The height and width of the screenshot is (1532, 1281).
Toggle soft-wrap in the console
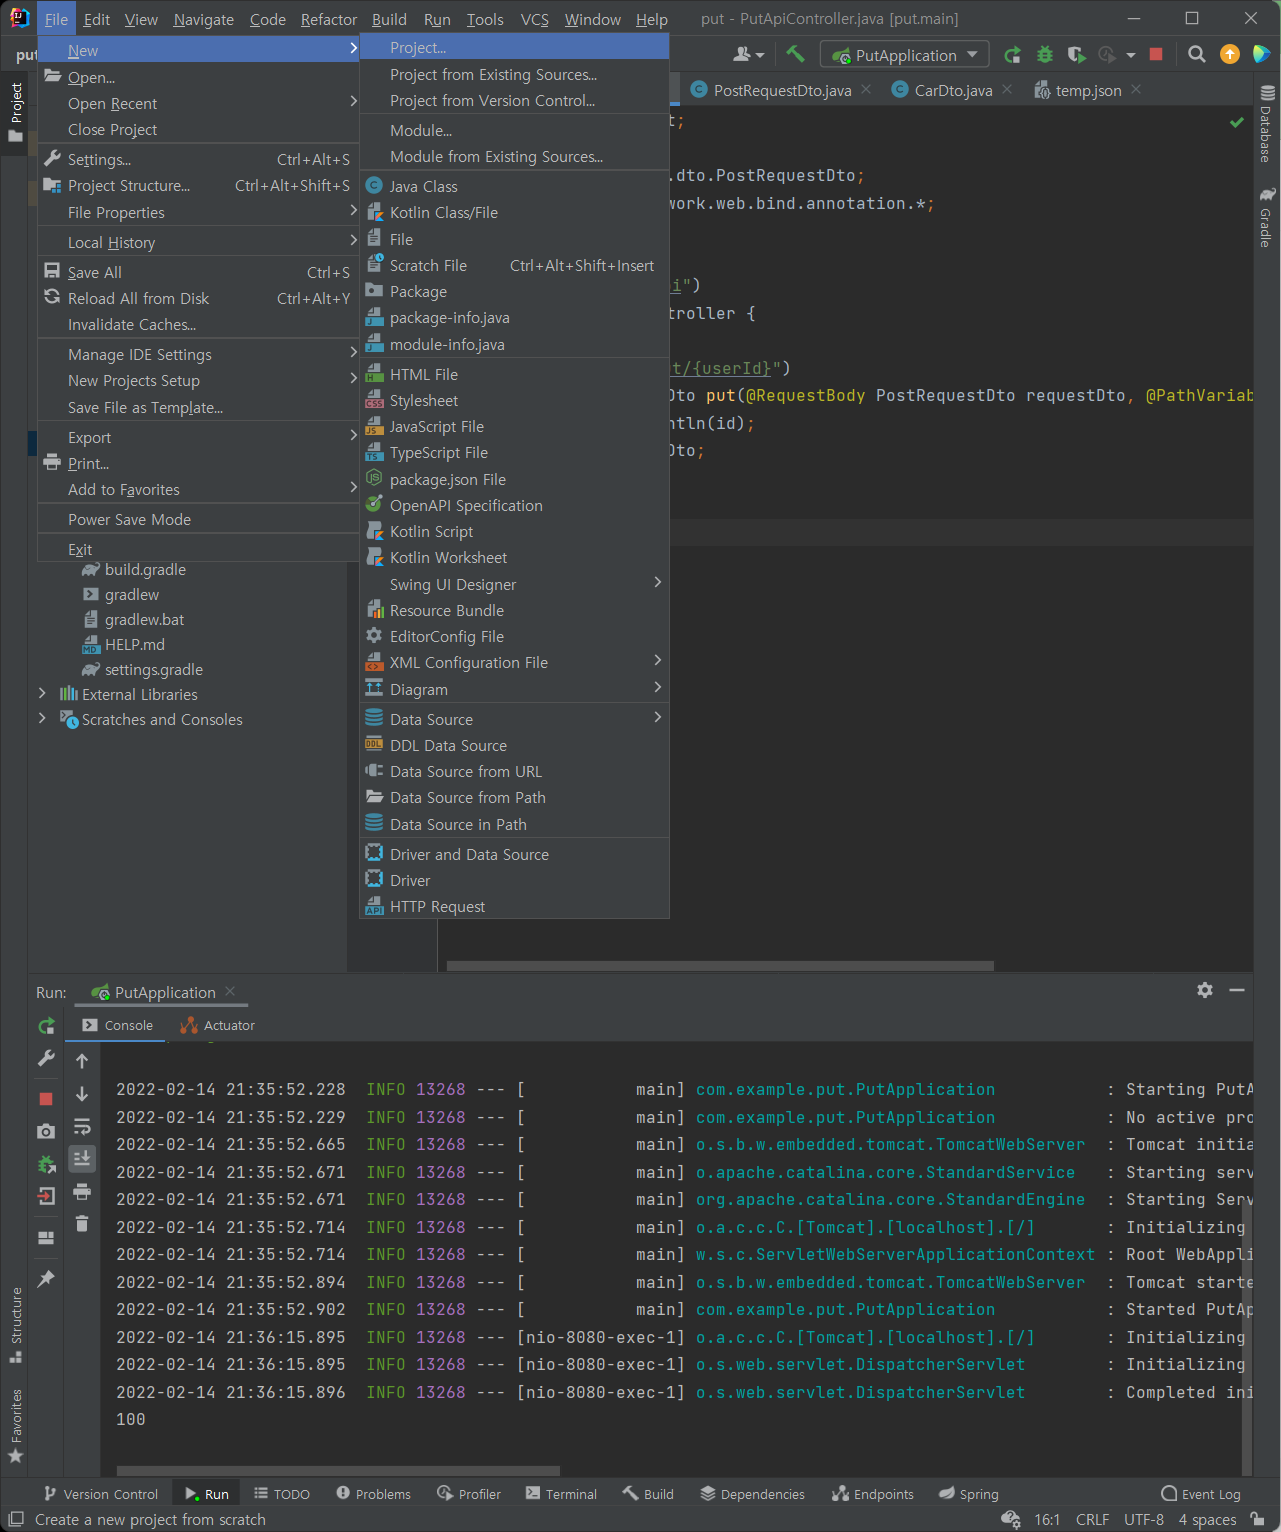[x=82, y=1126]
